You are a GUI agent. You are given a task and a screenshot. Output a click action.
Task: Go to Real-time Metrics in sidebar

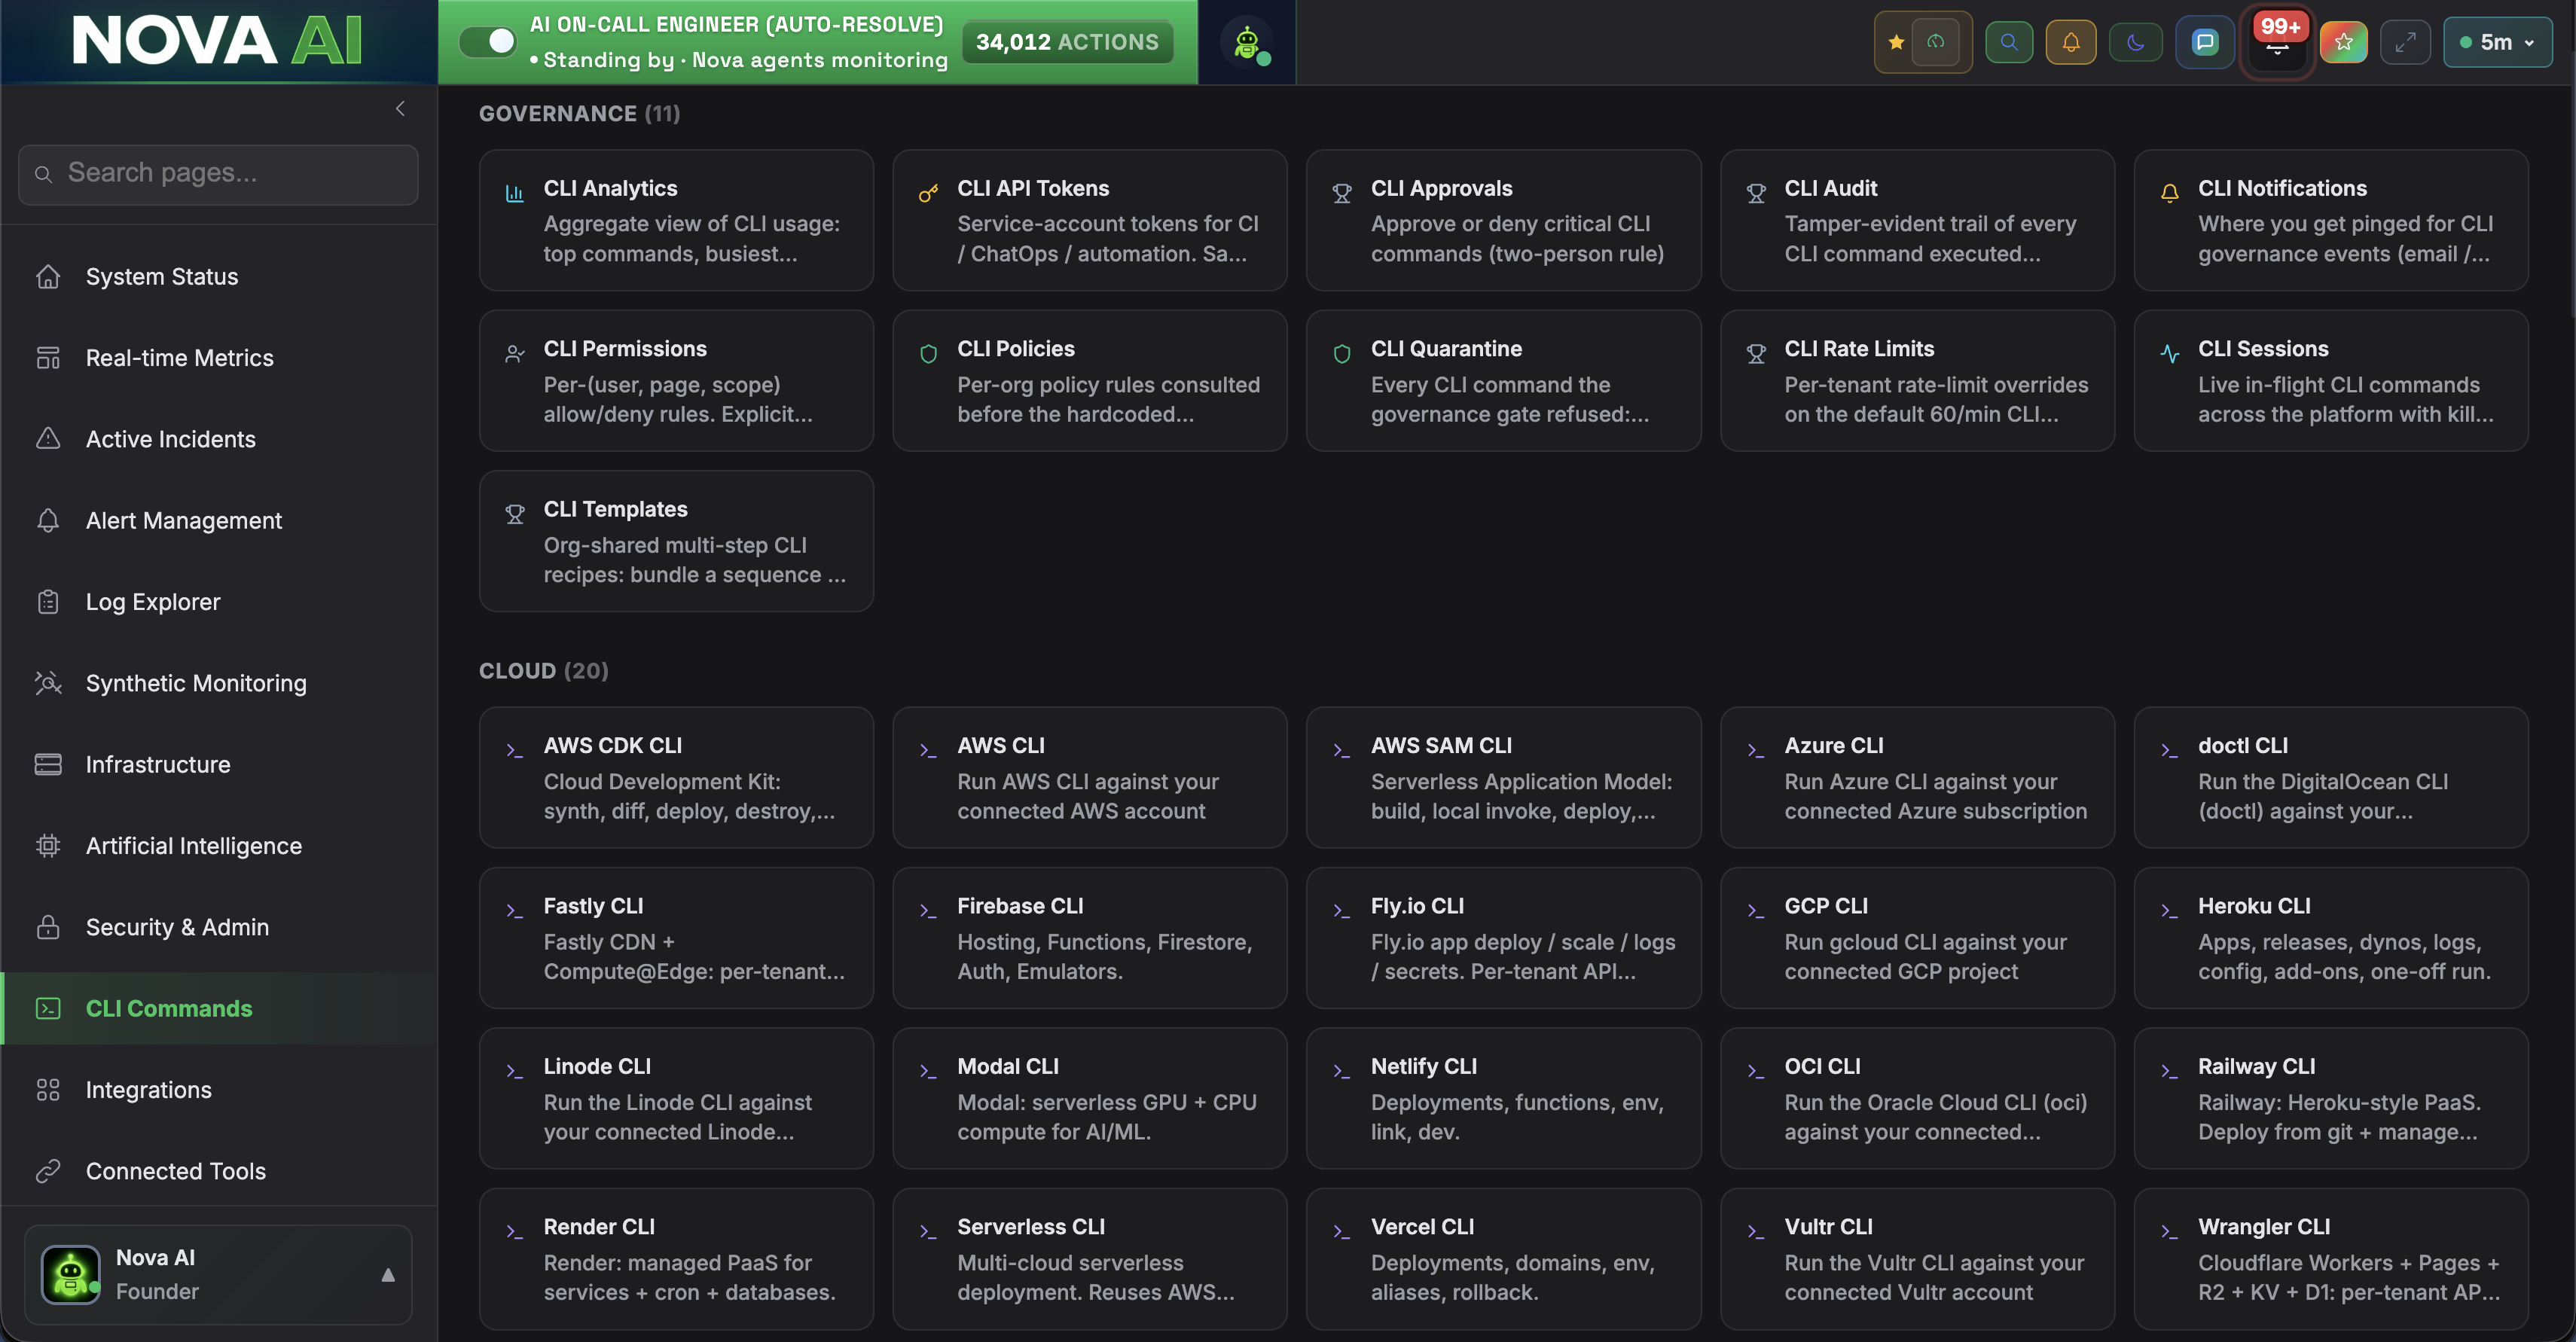pyautogui.click(x=219, y=357)
